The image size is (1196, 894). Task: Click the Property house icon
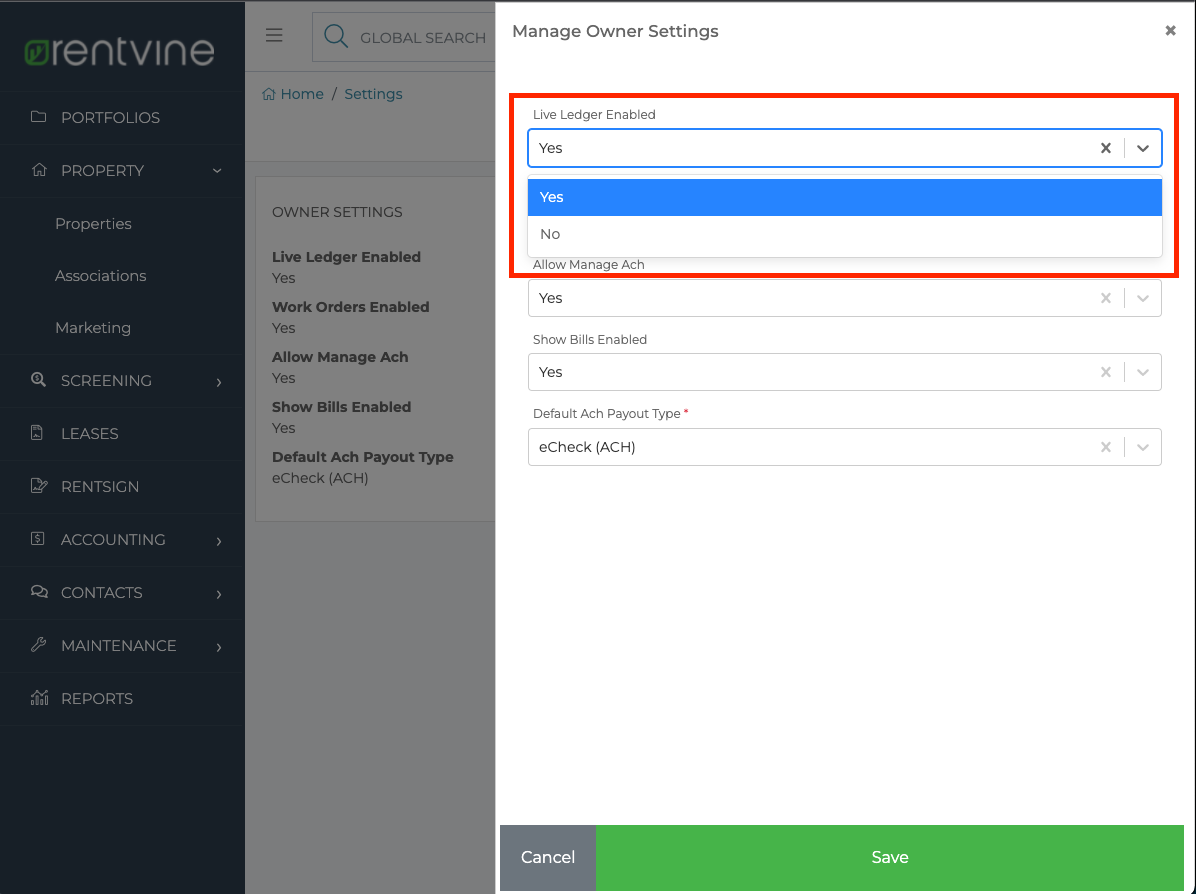click(x=39, y=170)
